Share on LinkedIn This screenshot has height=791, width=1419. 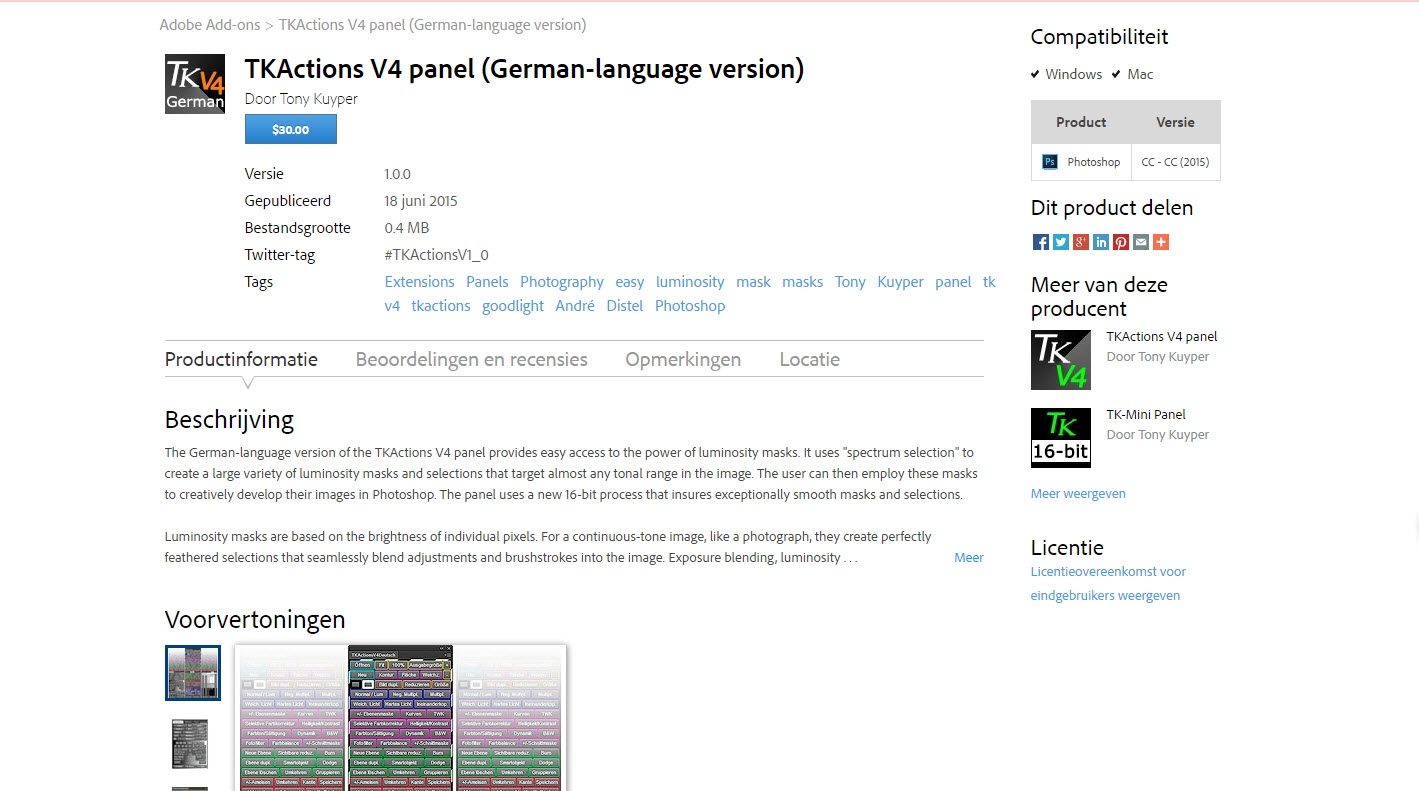click(1100, 242)
